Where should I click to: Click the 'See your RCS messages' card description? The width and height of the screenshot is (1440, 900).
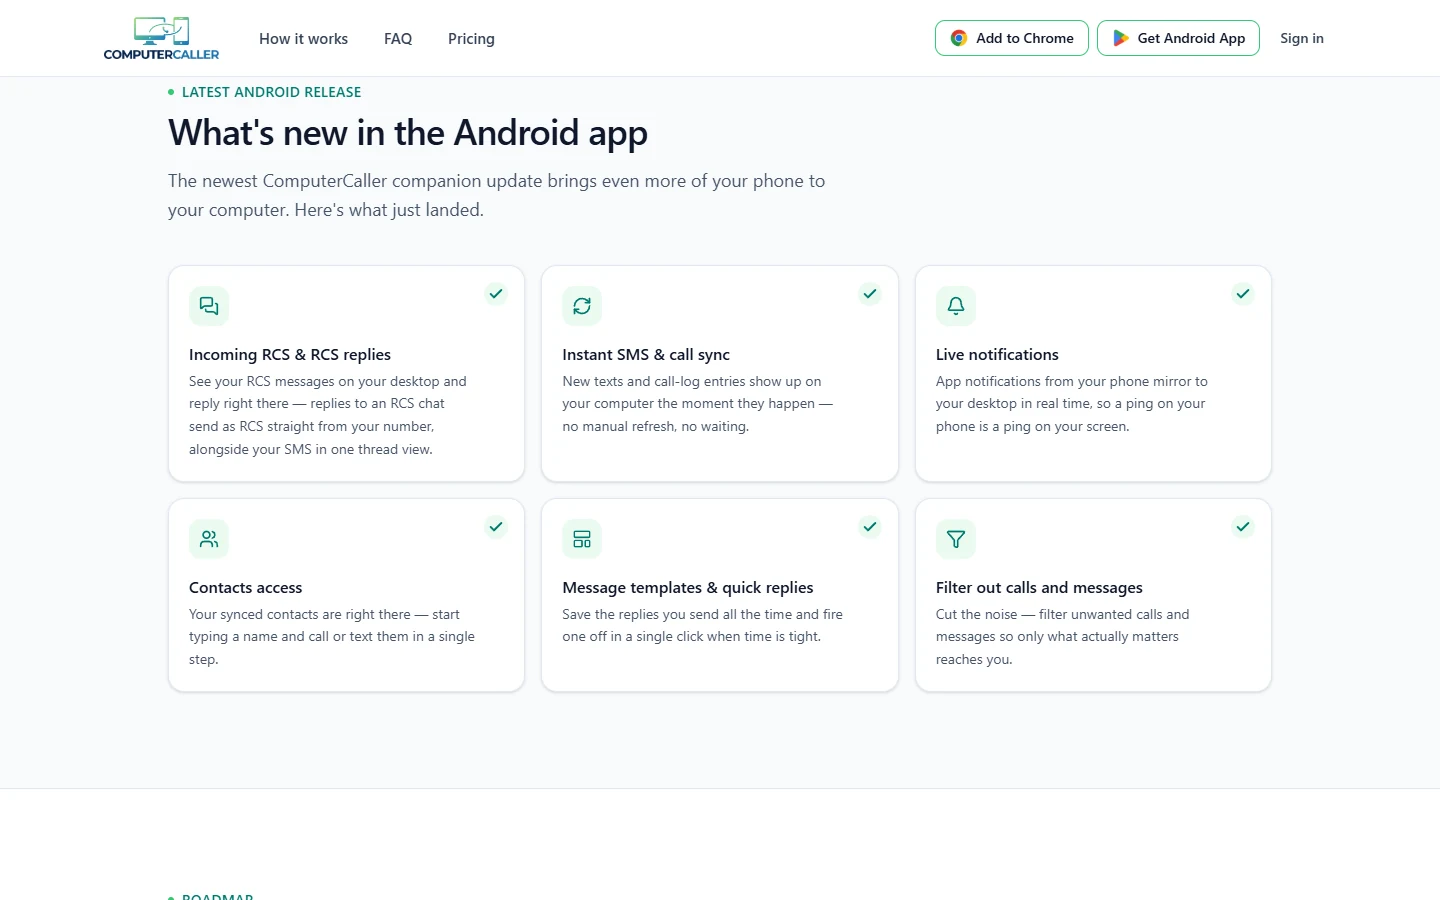tap(328, 415)
